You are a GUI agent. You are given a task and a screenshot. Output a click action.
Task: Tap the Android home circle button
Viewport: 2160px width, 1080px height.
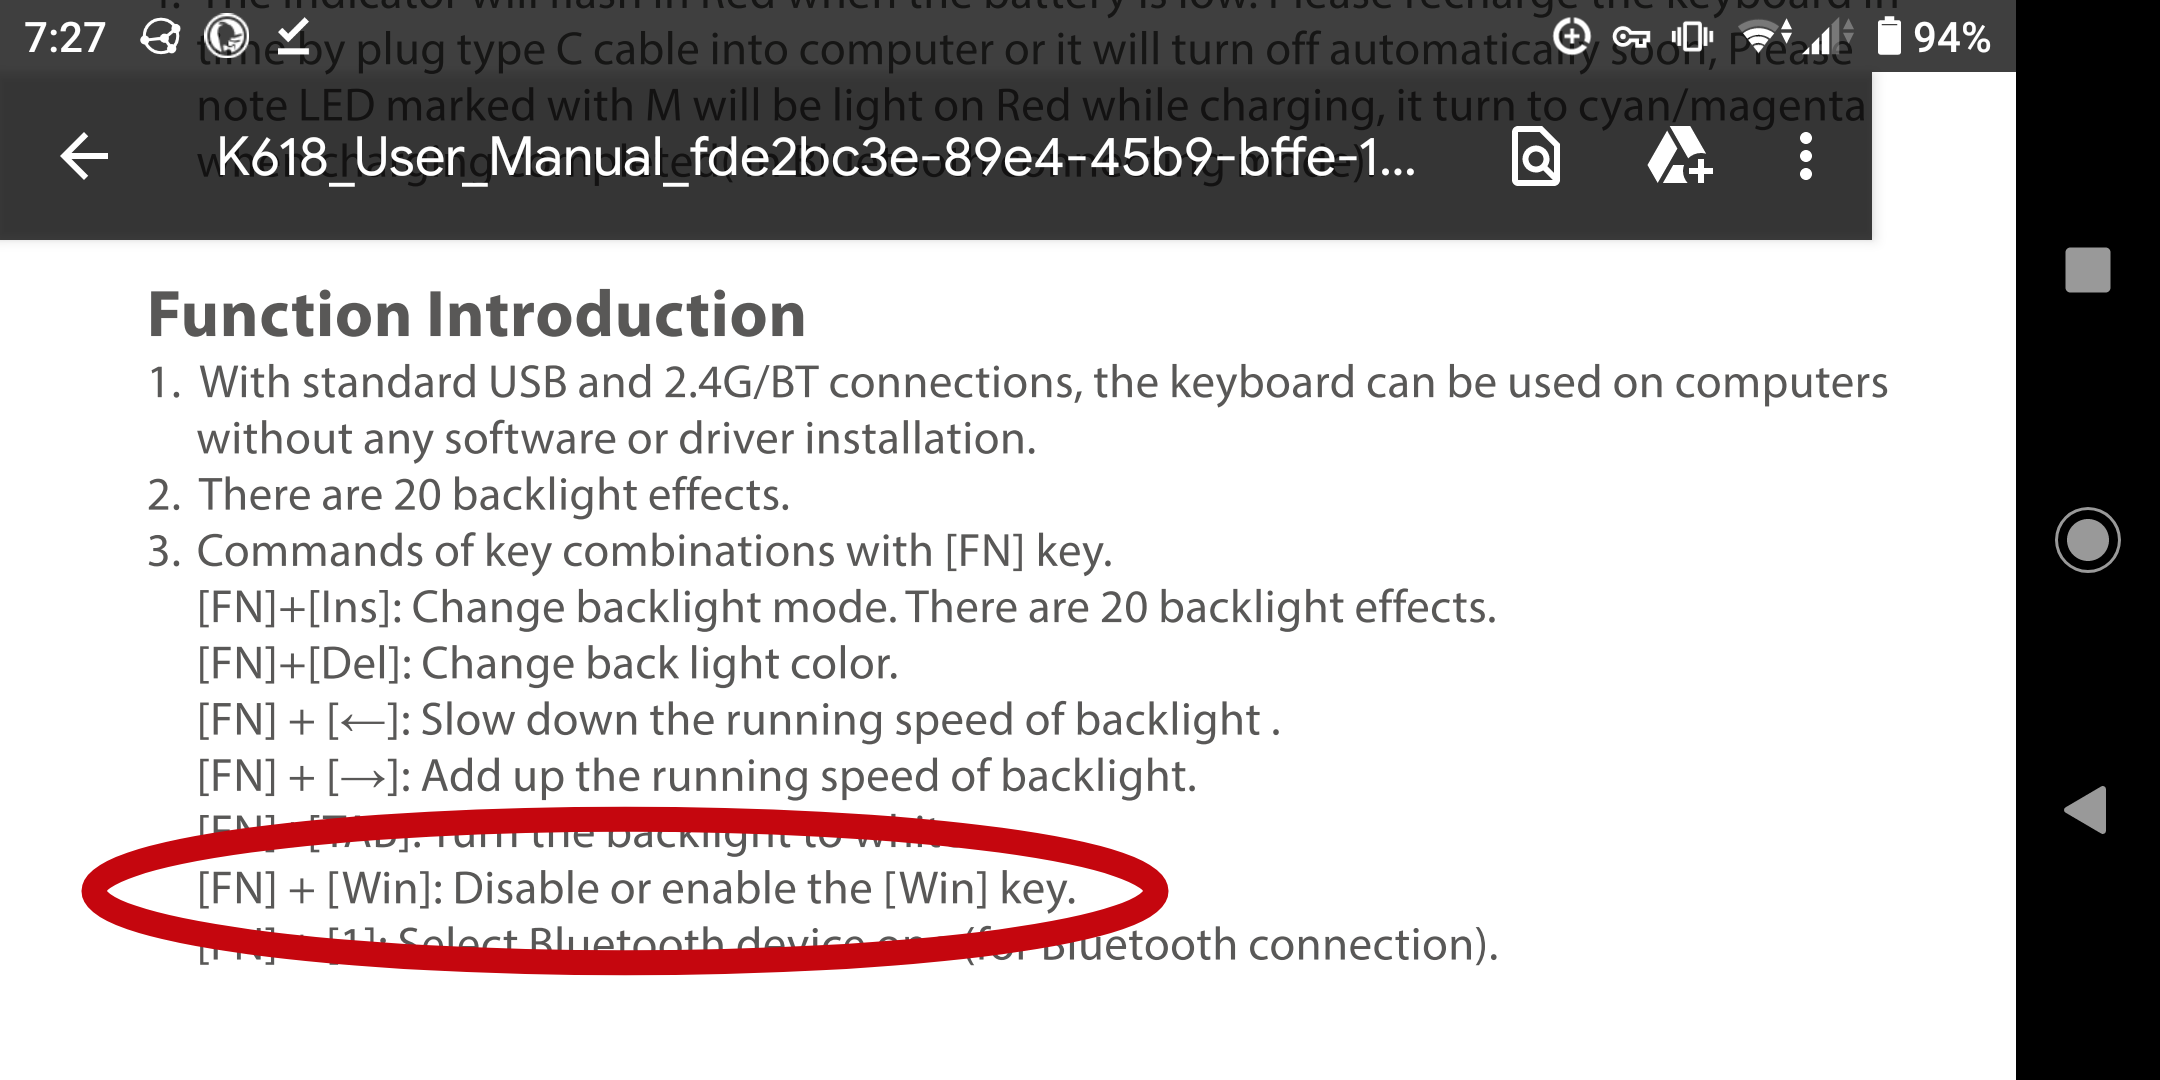pos(2087,540)
